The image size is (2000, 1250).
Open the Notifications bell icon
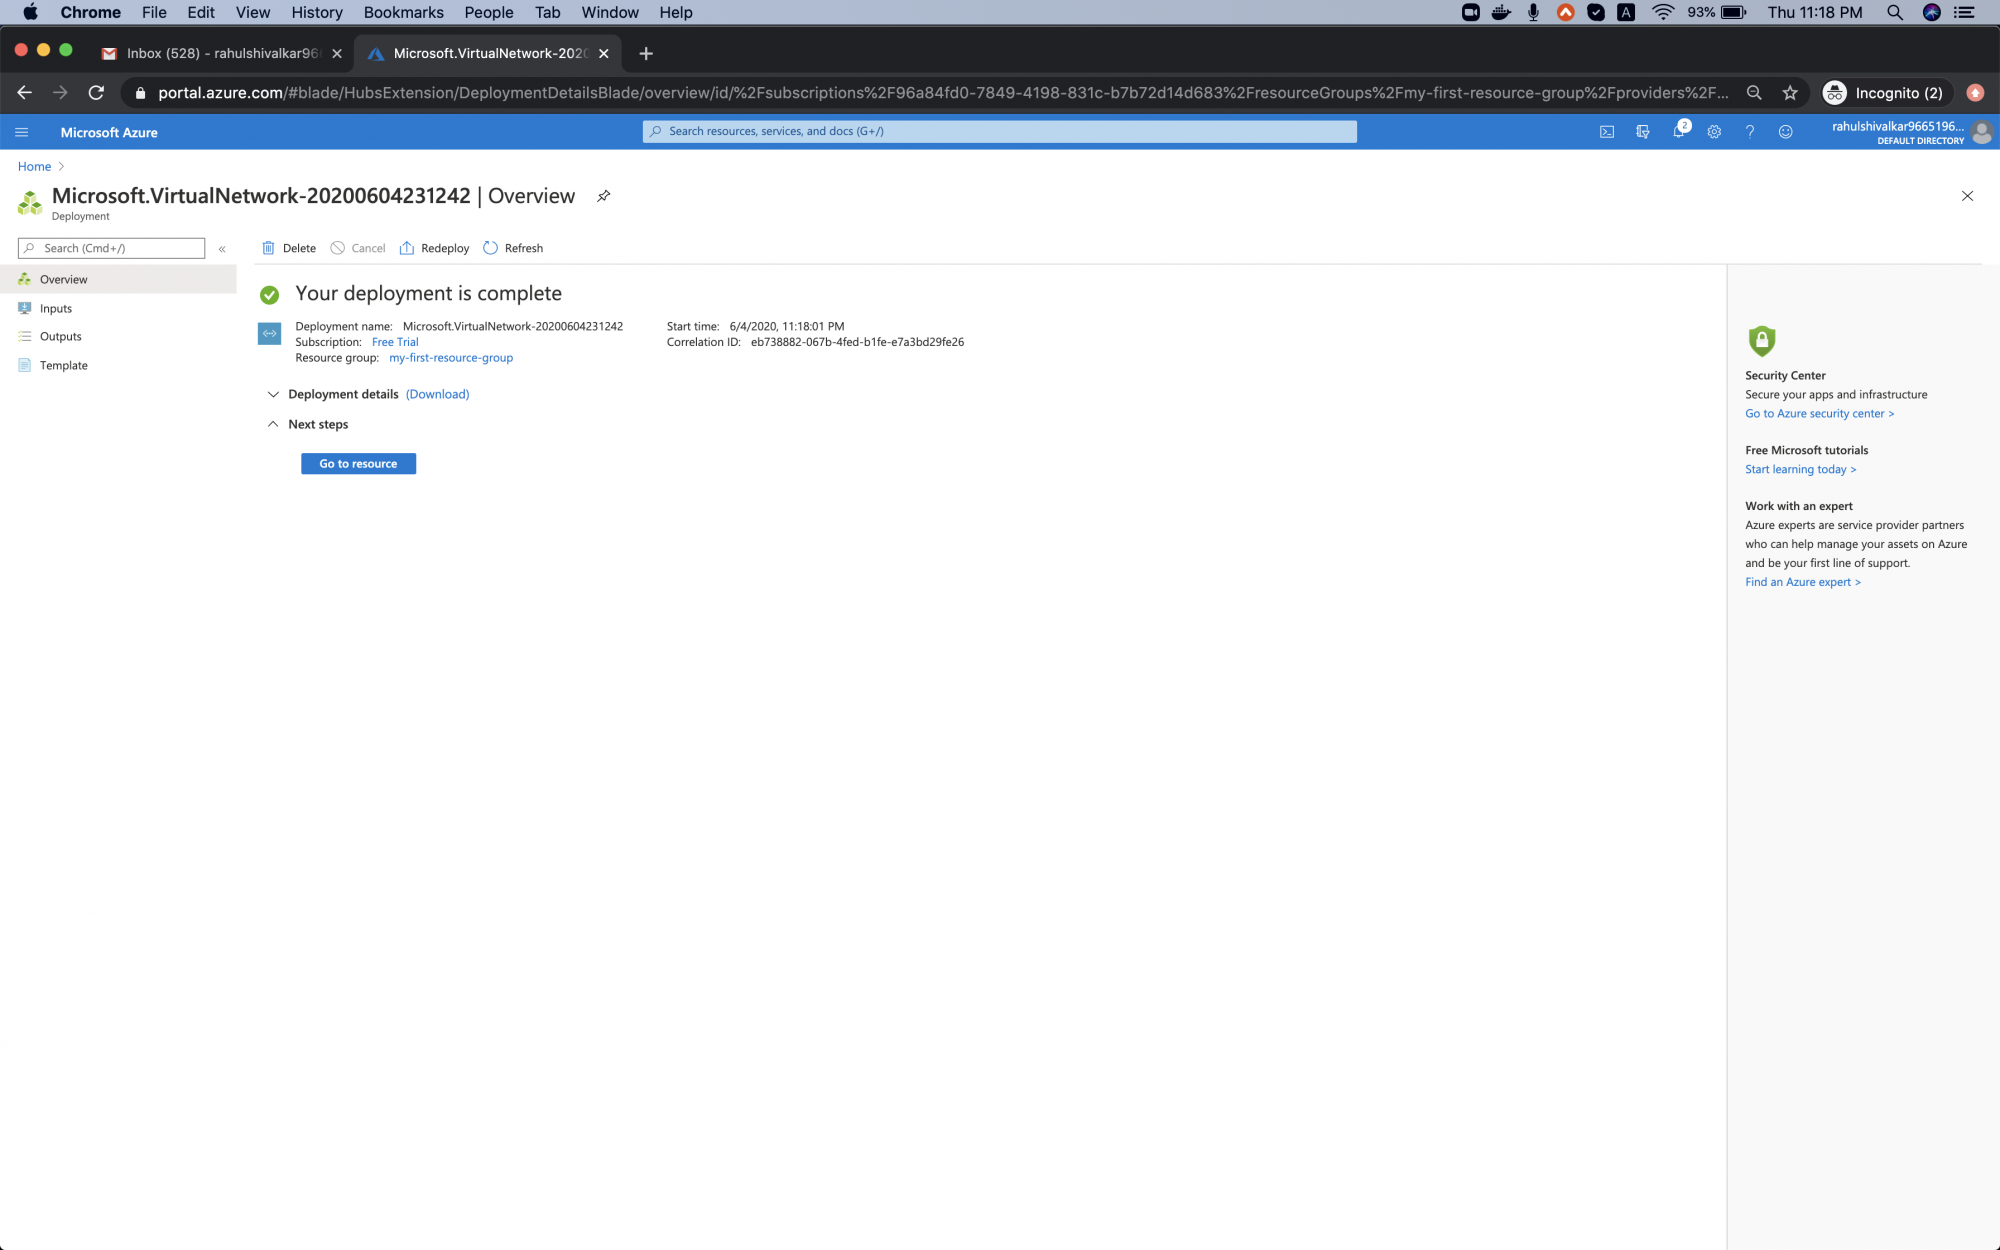1680,131
